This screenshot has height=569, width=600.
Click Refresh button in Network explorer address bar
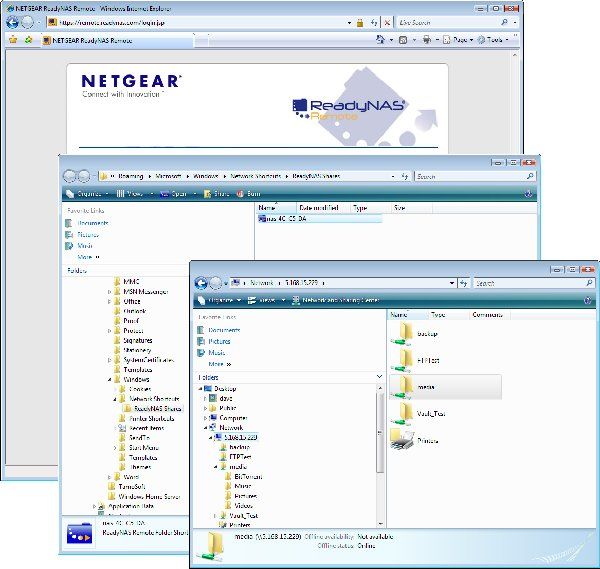click(x=463, y=283)
